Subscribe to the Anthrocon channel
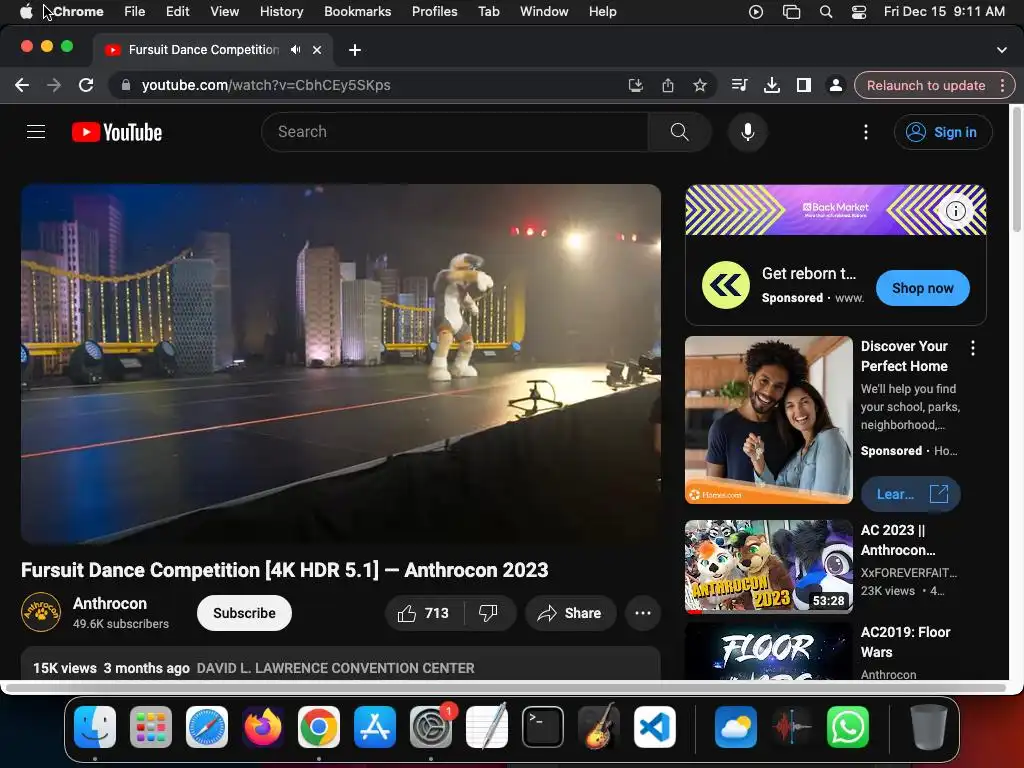1024x768 pixels. (x=244, y=613)
